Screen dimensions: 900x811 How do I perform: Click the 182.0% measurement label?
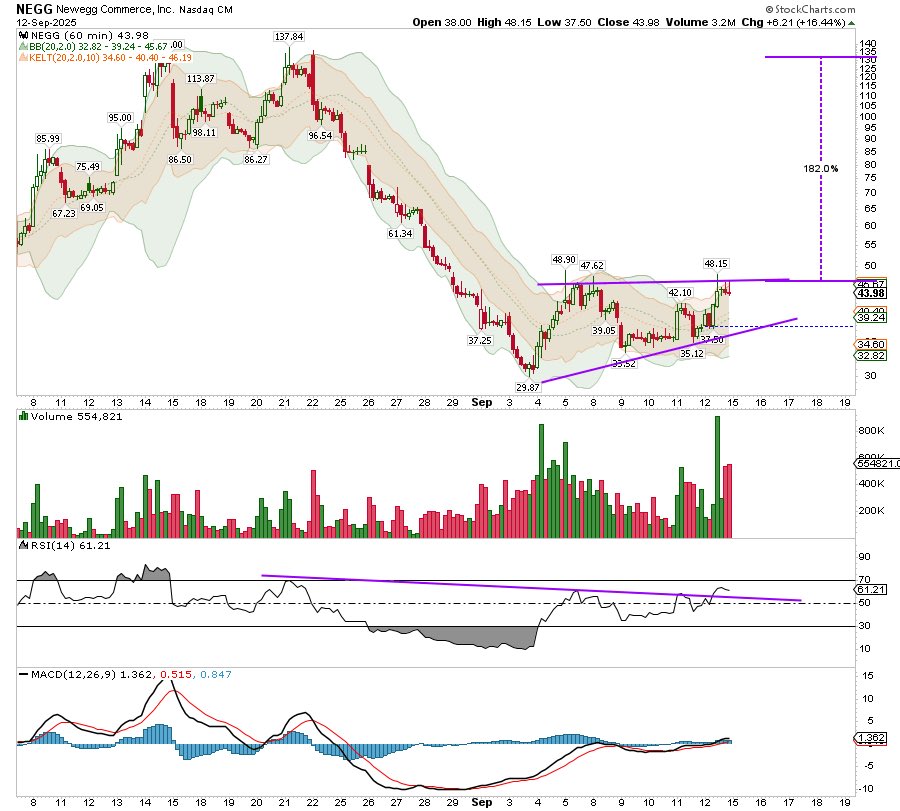(x=821, y=169)
